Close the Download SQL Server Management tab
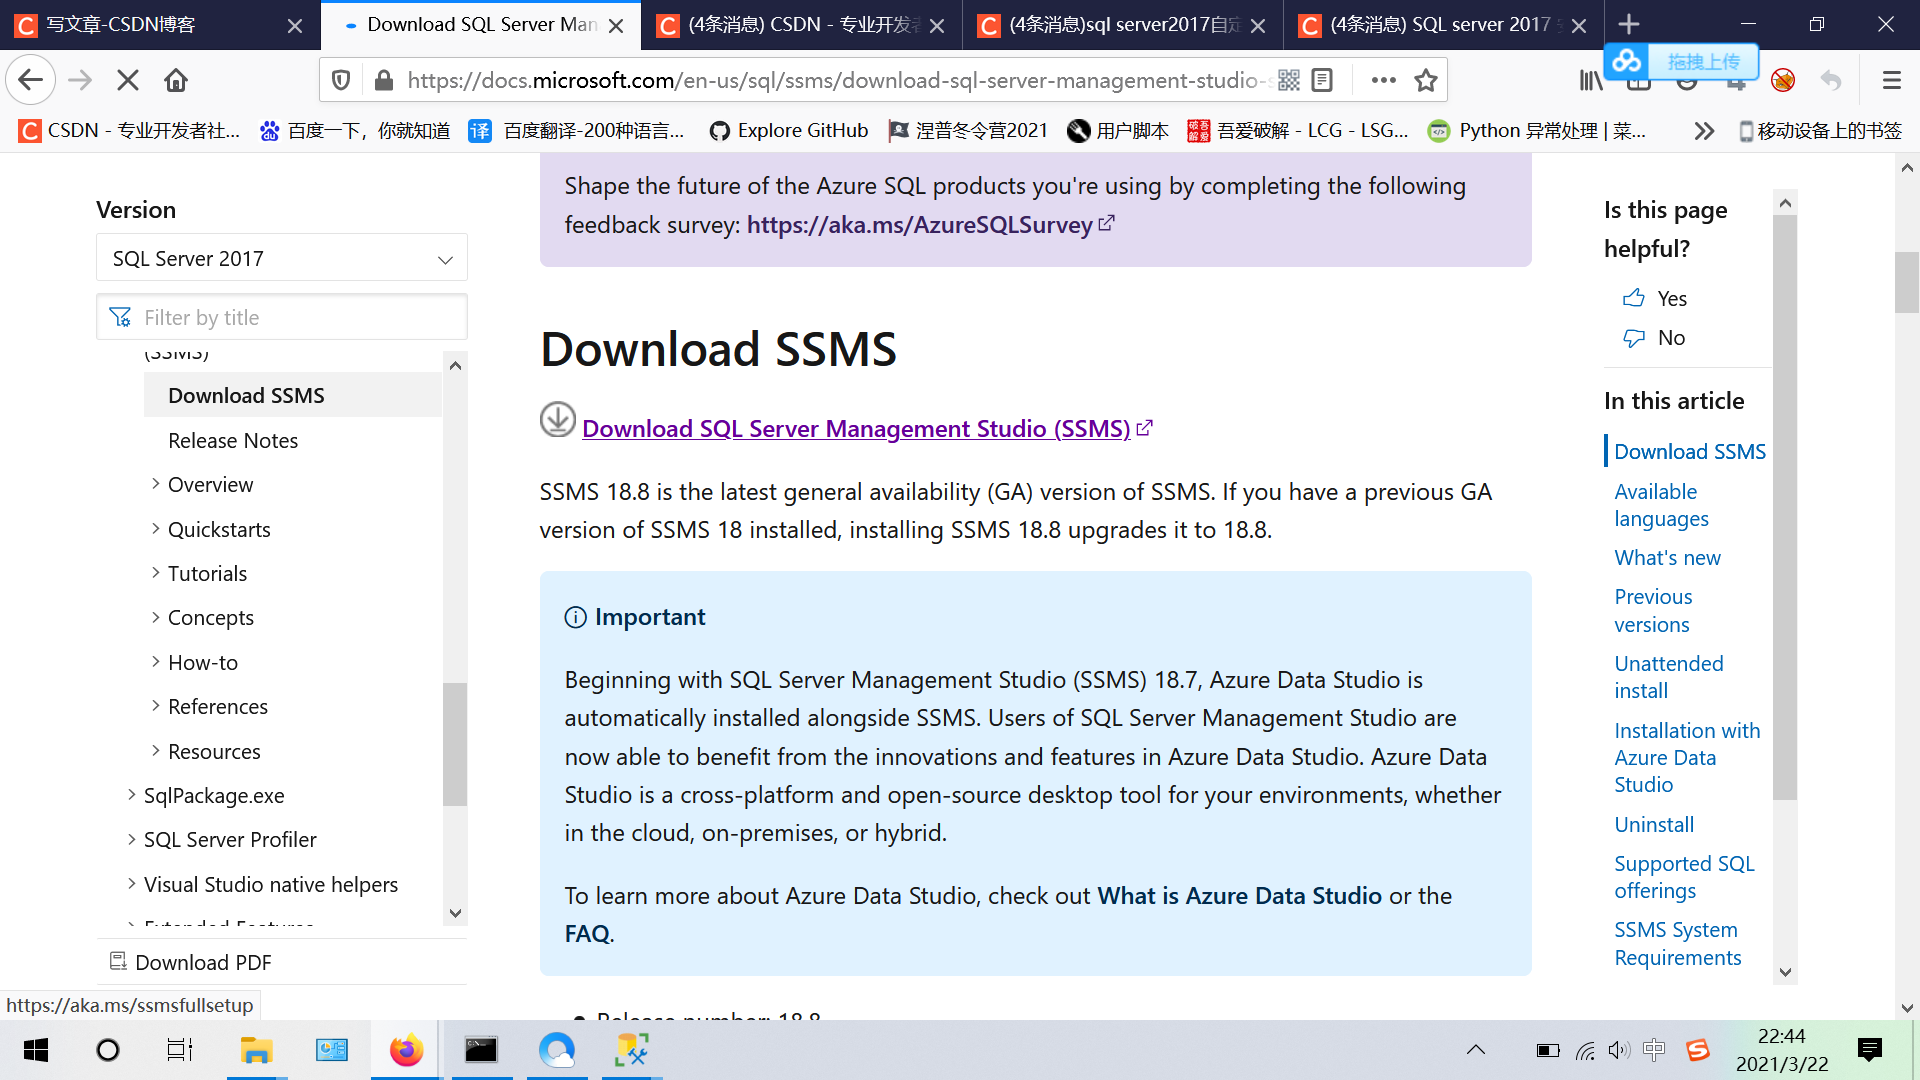This screenshot has width=1920, height=1080. click(x=616, y=25)
